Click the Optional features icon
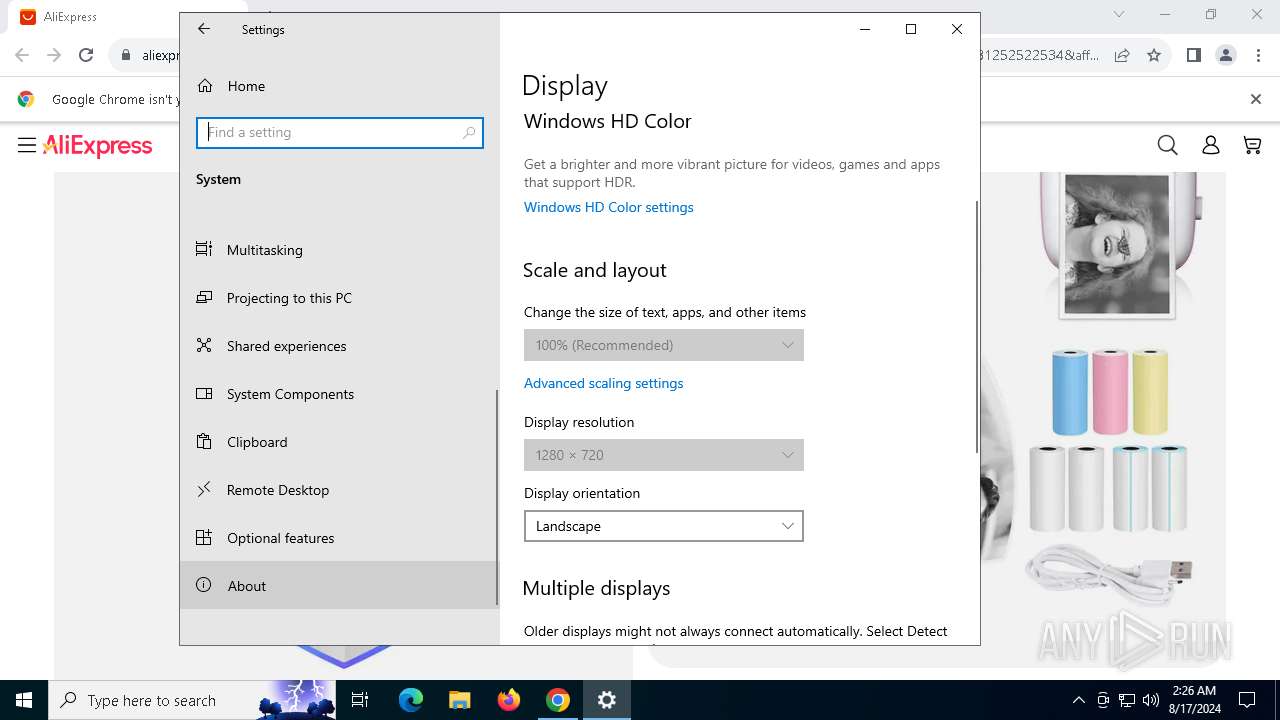This screenshot has width=1280, height=720. [x=204, y=537]
